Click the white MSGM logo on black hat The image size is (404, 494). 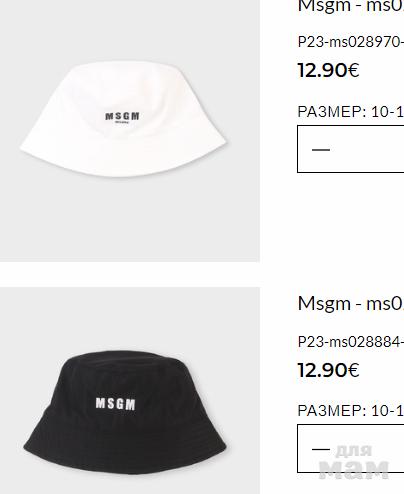tap(116, 404)
